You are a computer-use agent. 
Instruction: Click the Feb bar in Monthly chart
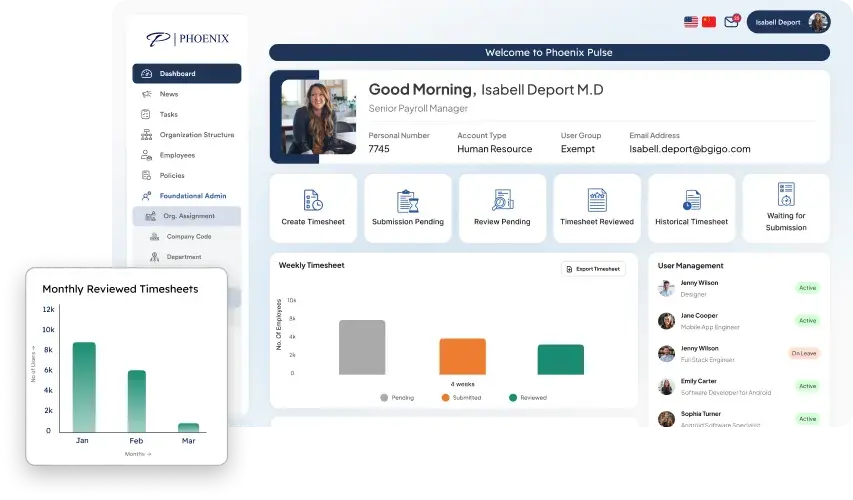[x=137, y=401]
